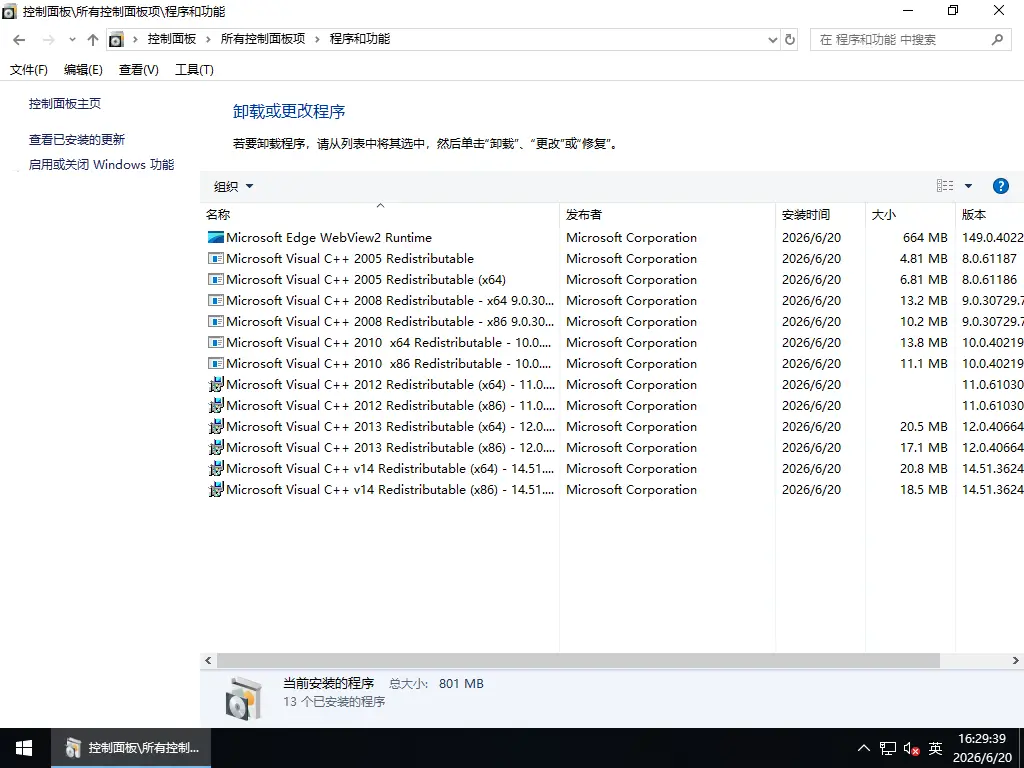Click the Visual C++ 2008 x86 entry icon
The image size is (1024, 768).
coord(216,321)
